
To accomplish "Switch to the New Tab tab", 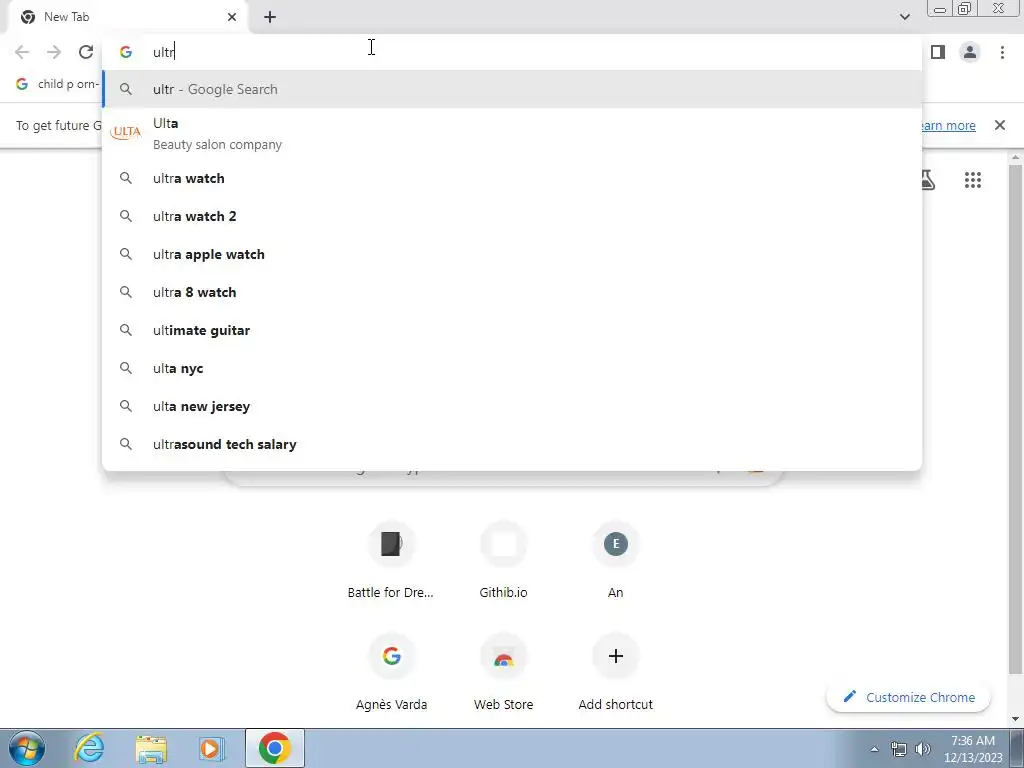I will (127, 17).
